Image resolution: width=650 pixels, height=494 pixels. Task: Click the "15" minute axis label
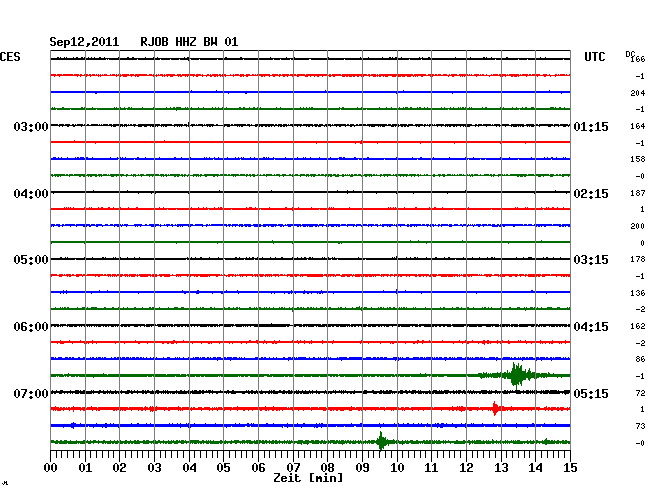point(570,467)
